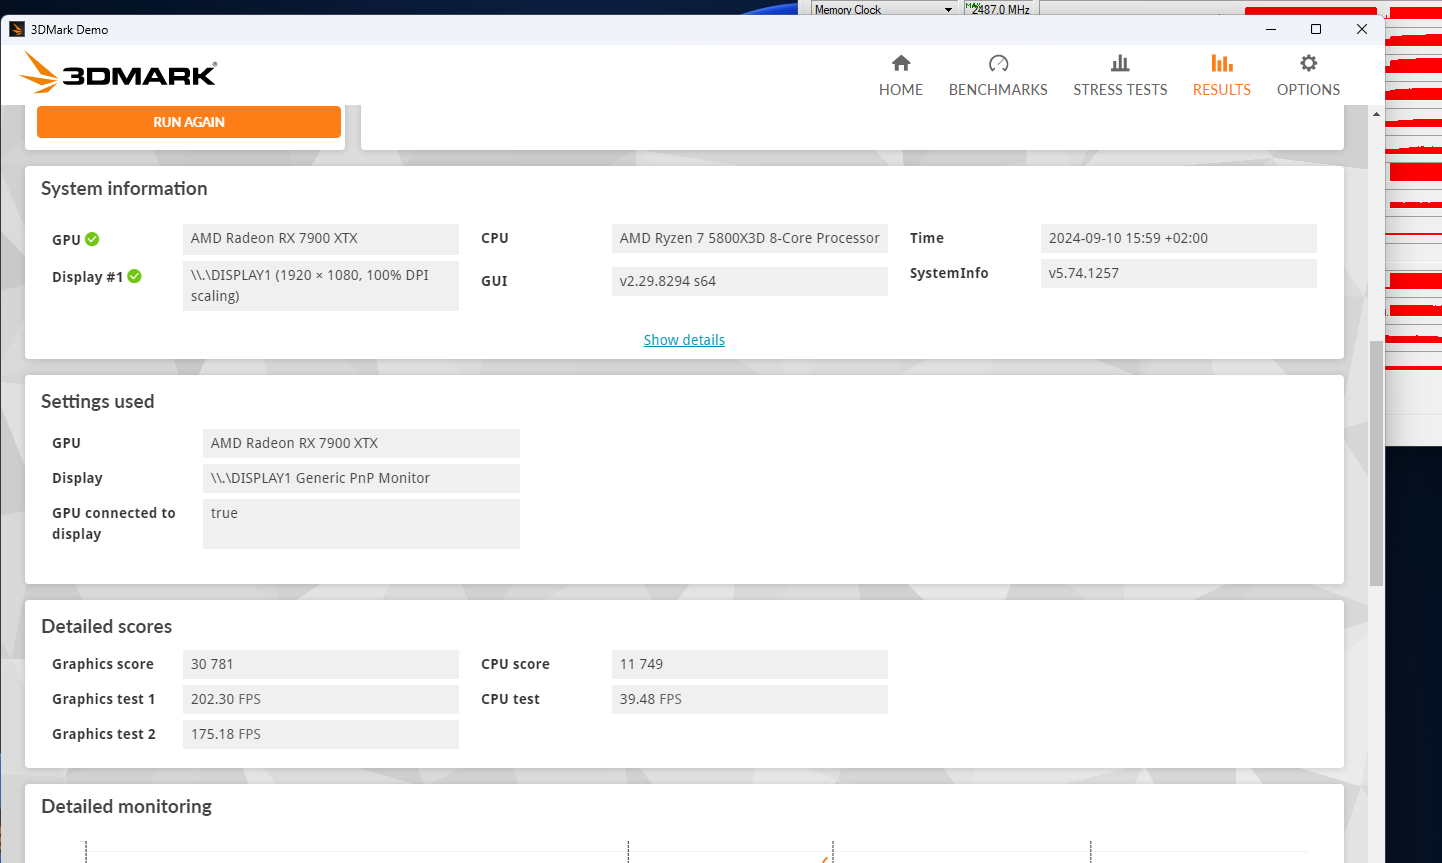This screenshot has height=863, width=1442.
Task: Select the AMD Ryzen 7 5800X3D CPU value
Action: point(750,238)
